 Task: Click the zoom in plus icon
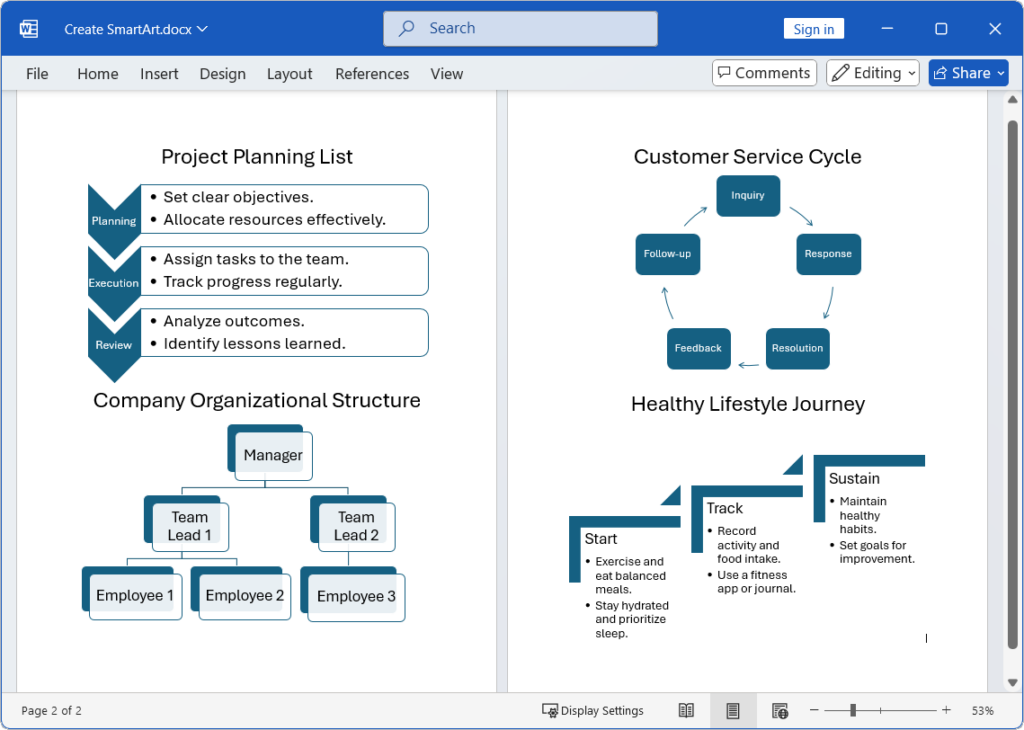(x=946, y=710)
